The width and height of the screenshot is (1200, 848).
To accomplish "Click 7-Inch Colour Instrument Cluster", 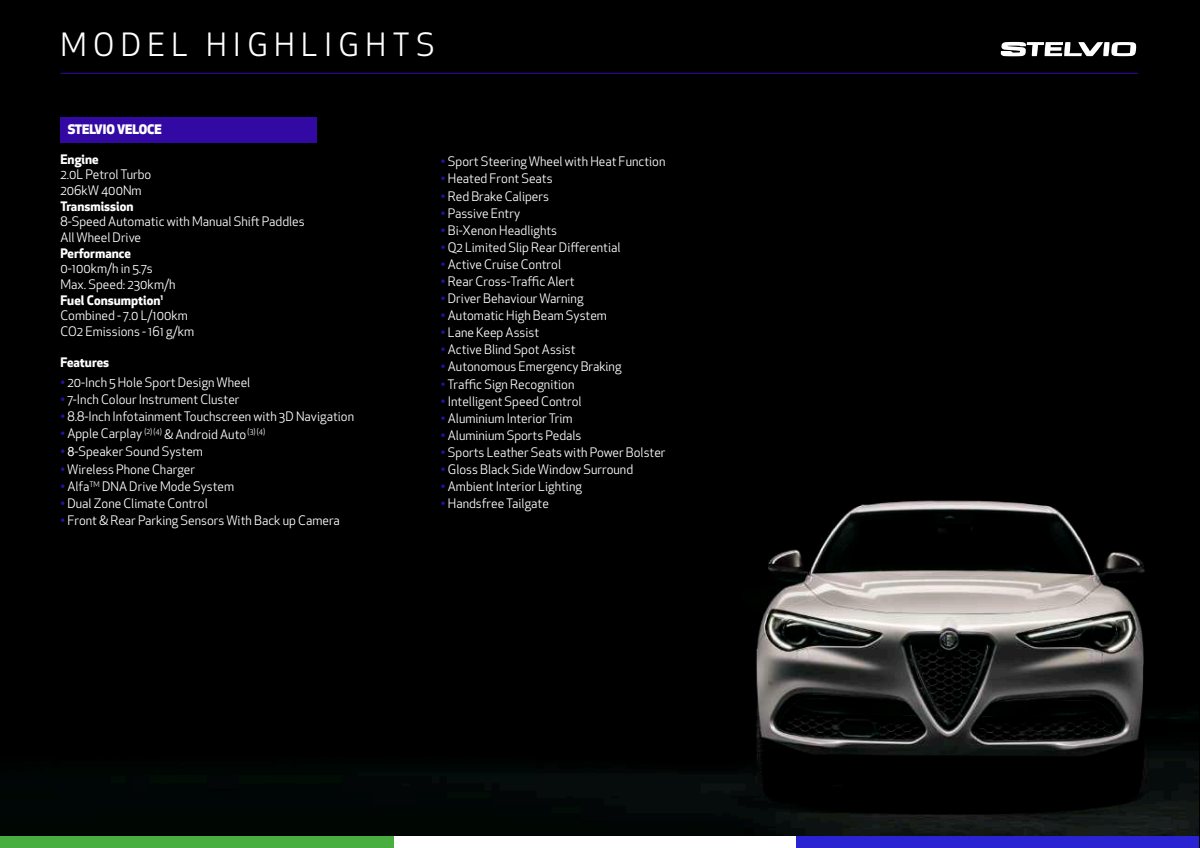I will click(x=153, y=400).
